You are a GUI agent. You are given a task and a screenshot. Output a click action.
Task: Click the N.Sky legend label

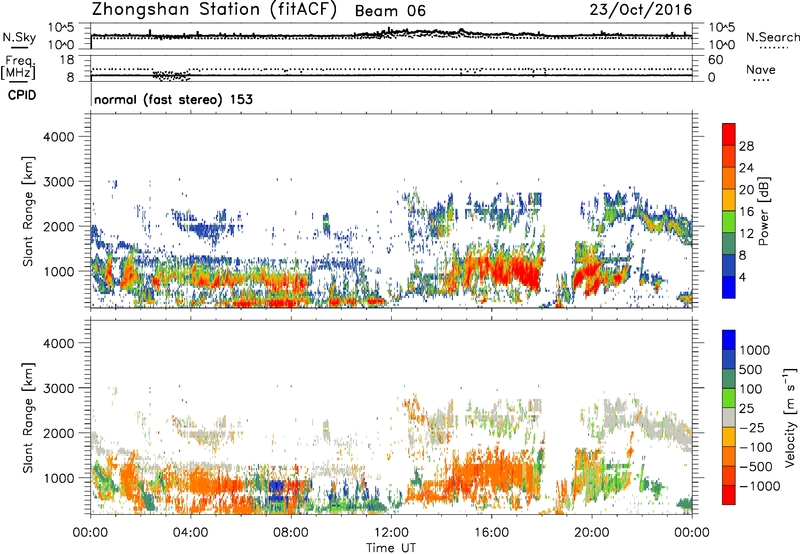pyautogui.click(x=19, y=37)
